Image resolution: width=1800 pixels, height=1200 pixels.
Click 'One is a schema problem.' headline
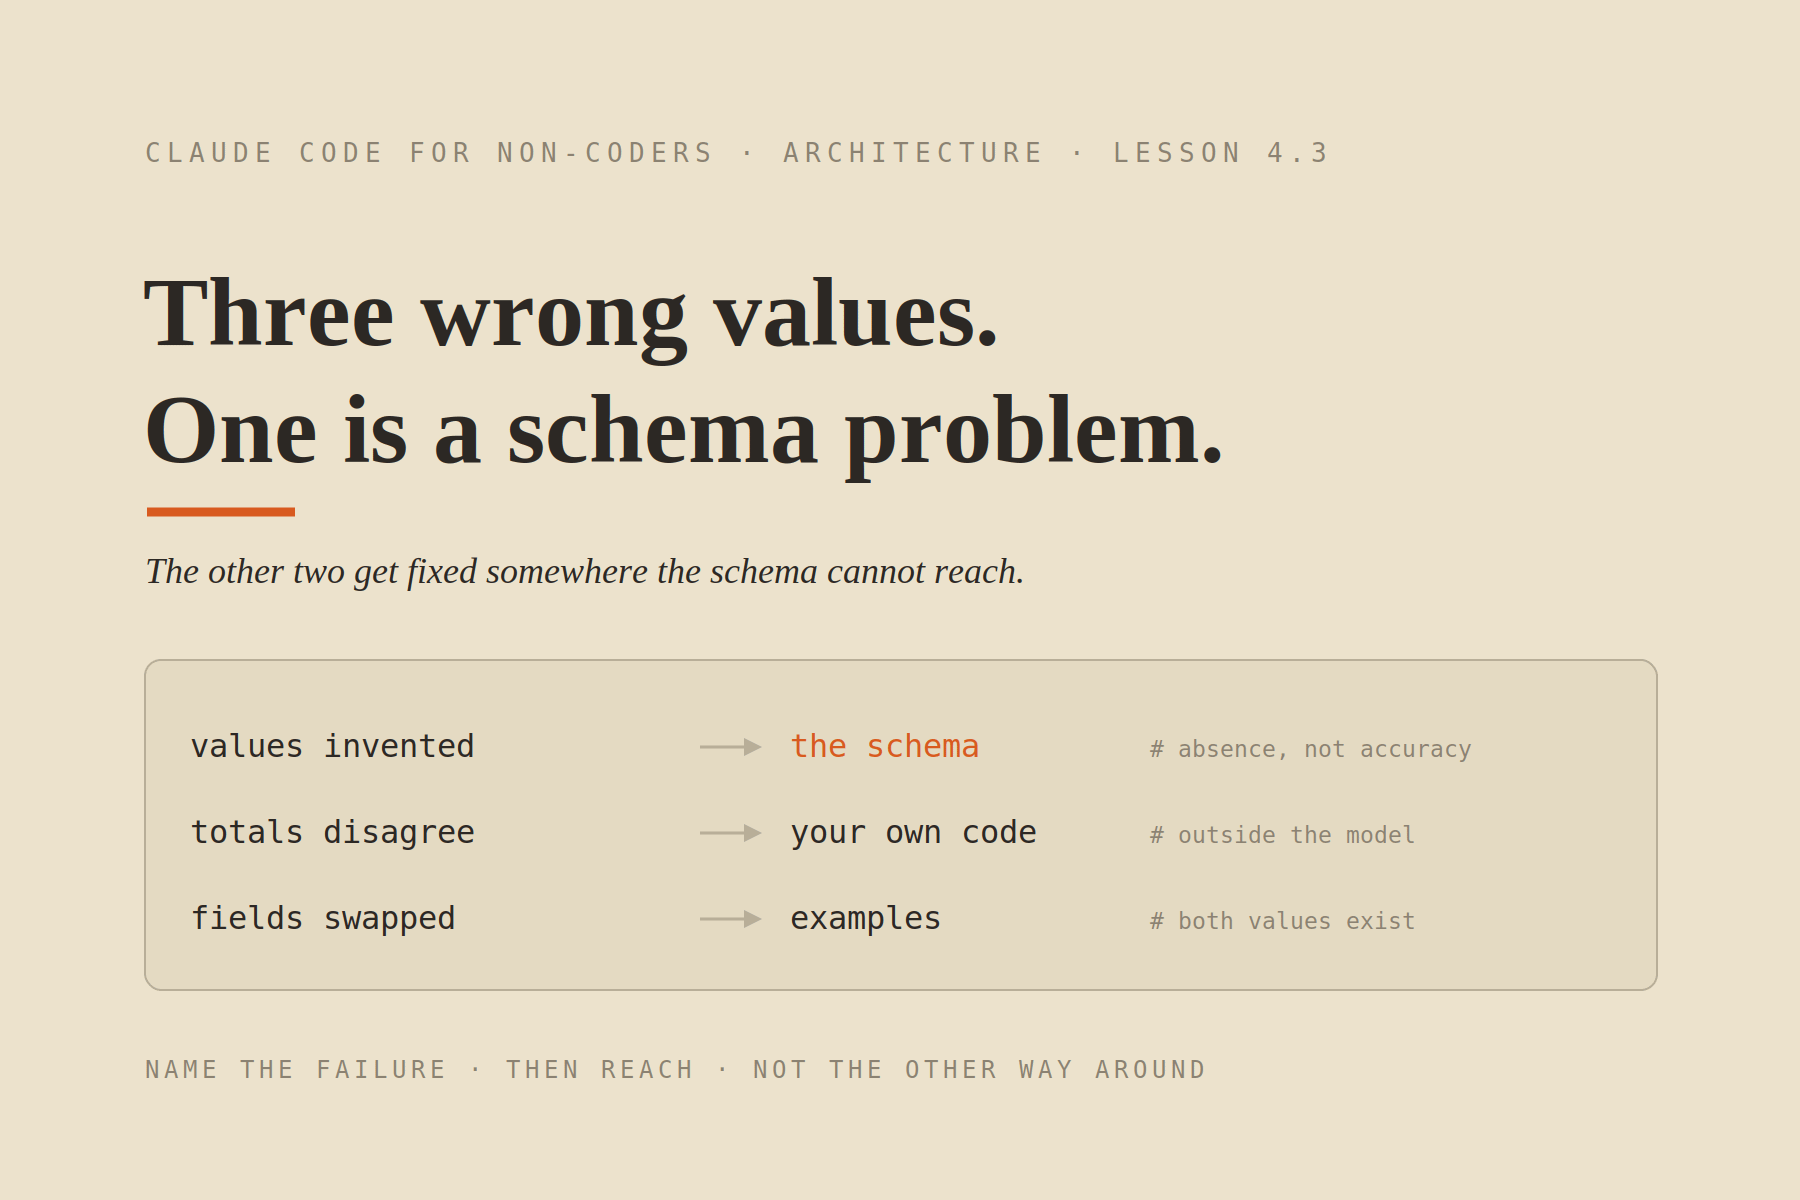point(685,432)
